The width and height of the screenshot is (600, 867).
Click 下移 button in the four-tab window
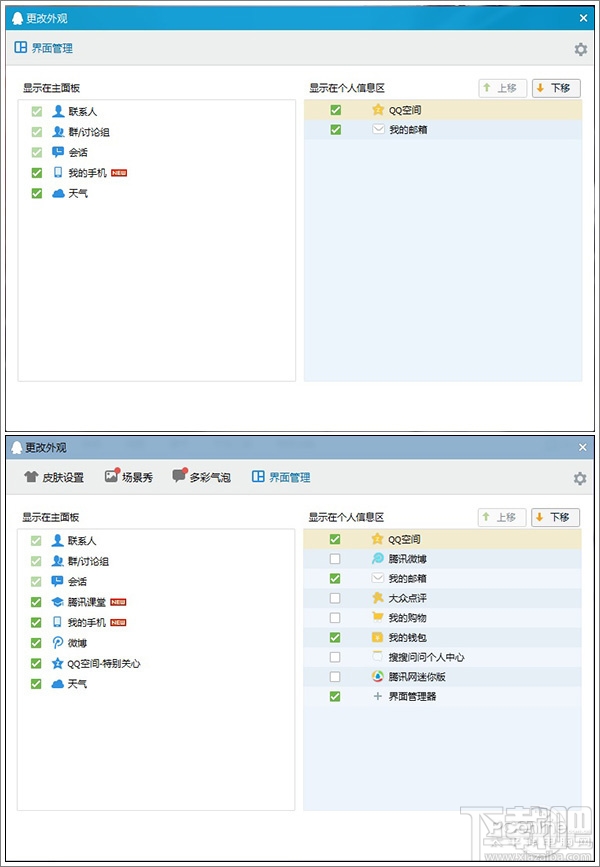(x=555, y=517)
